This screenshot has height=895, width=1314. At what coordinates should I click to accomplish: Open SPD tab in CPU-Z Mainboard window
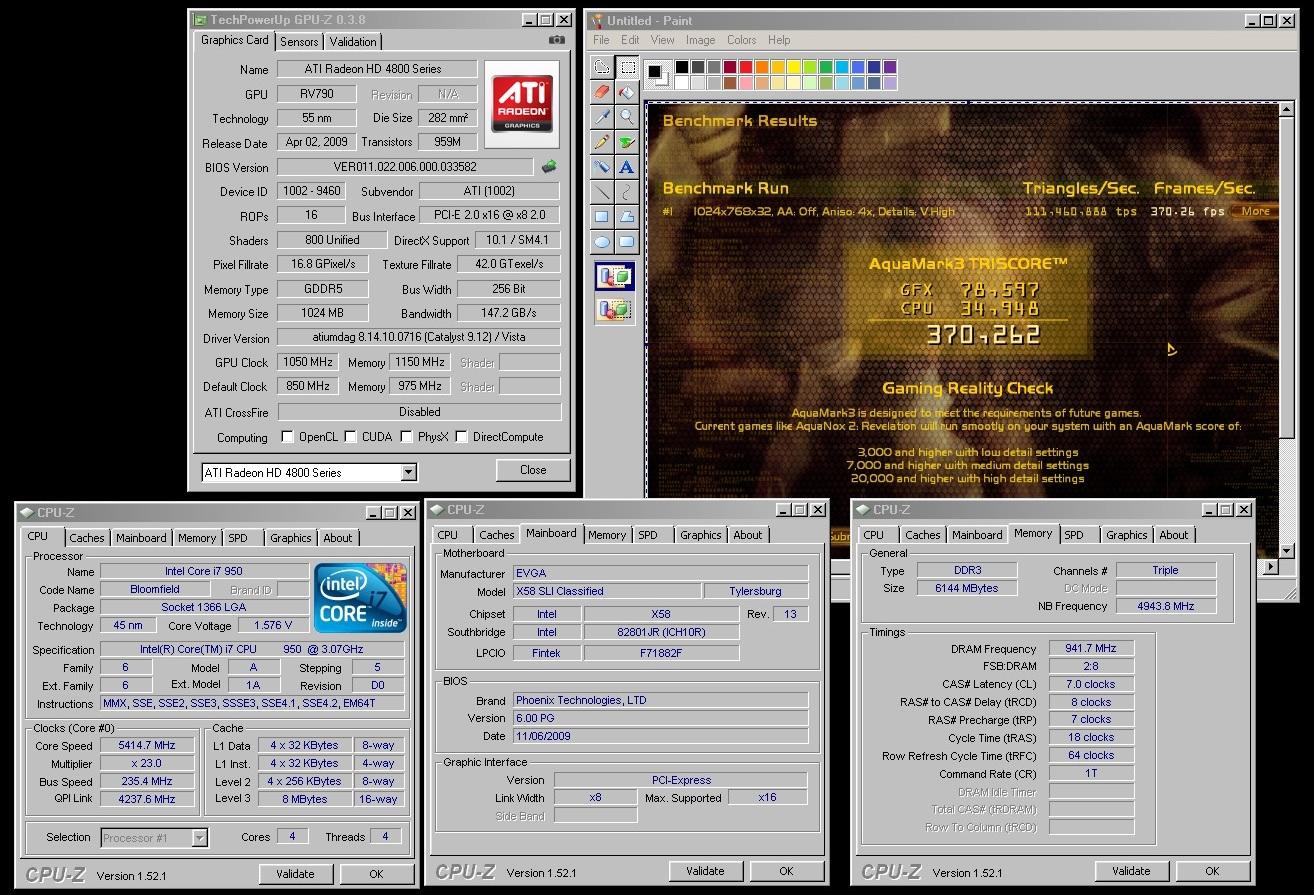coord(648,535)
